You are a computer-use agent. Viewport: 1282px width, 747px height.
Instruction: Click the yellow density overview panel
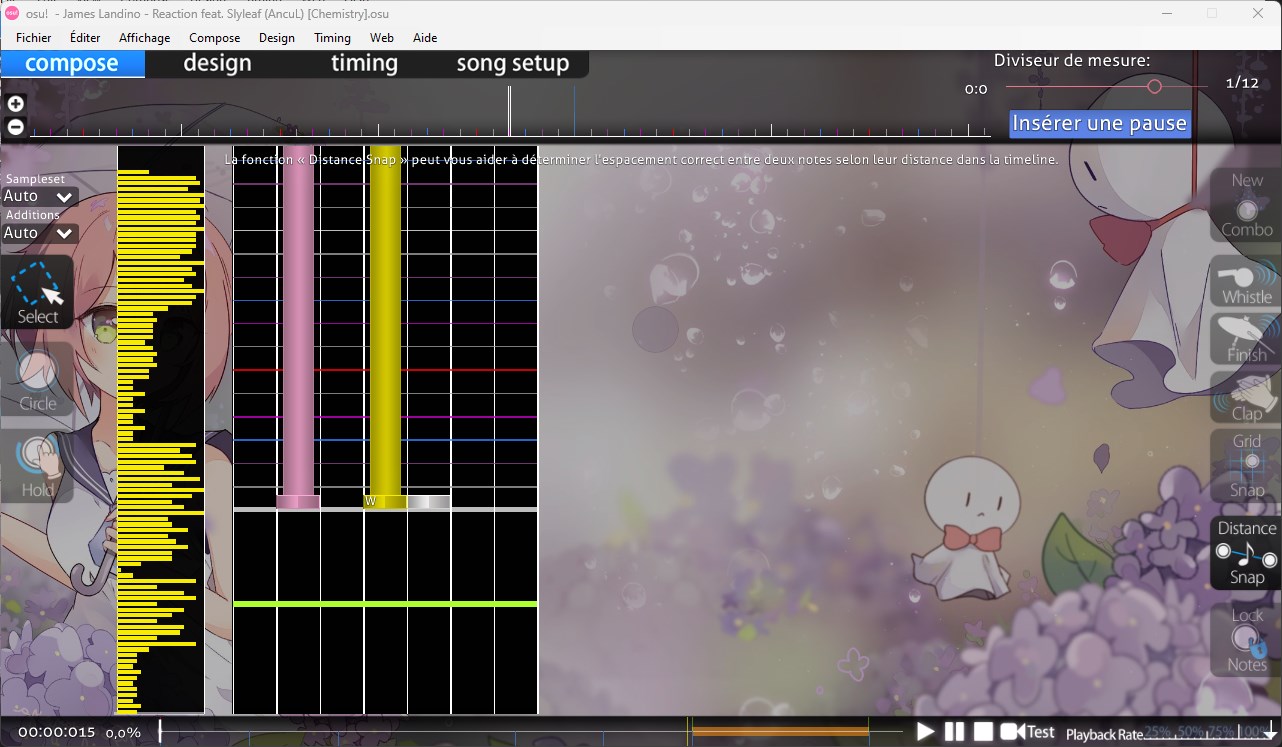[161, 430]
